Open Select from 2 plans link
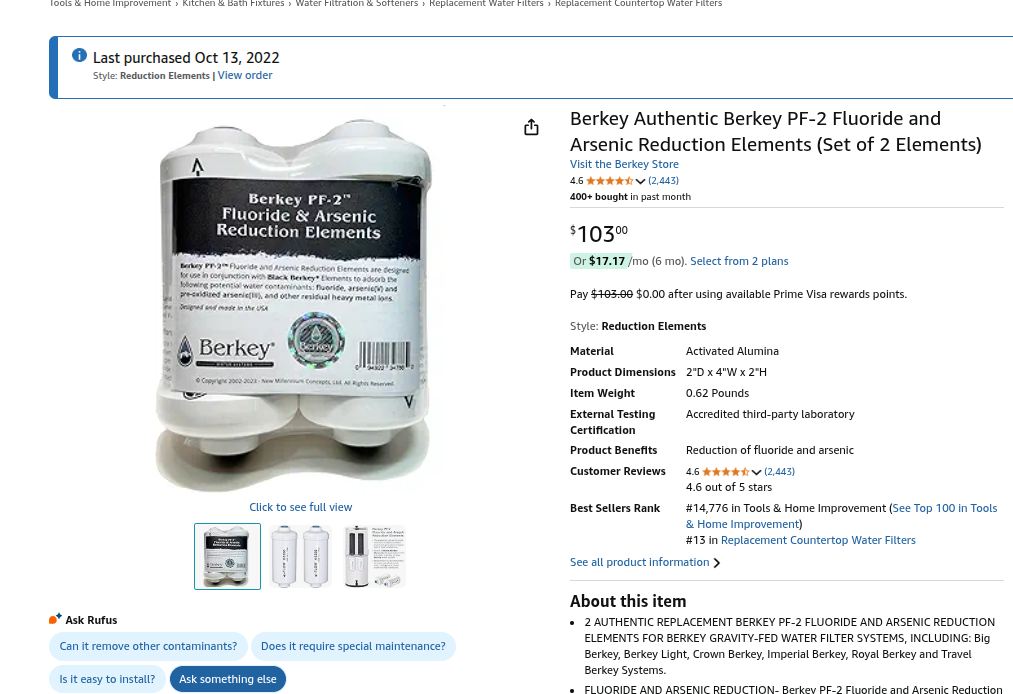This screenshot has height=694, width=1013. pyautogui.click(x=739, y=261)
